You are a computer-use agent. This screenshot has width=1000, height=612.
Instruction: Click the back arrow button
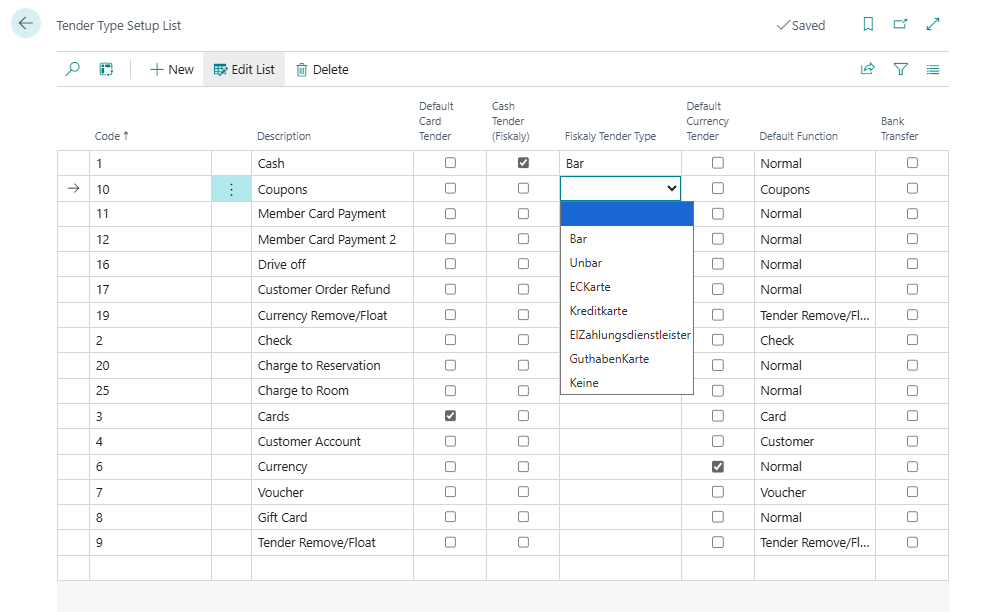point(25,24)
